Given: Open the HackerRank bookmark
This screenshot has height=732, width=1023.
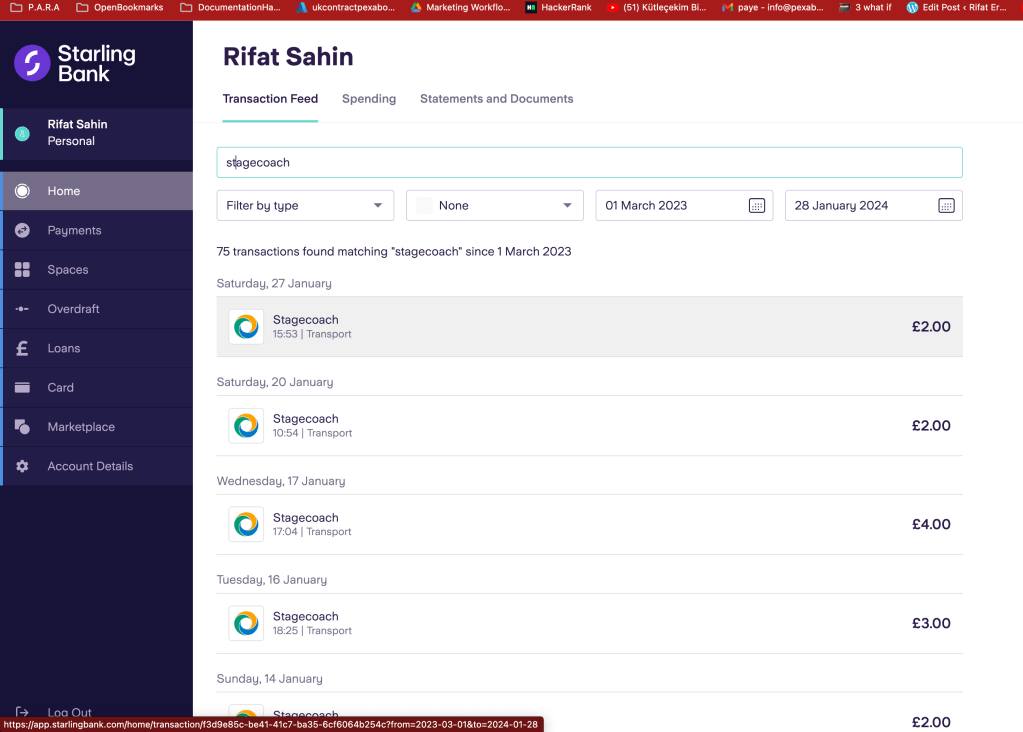Looking at the screenshot, I should click(558, 7).
